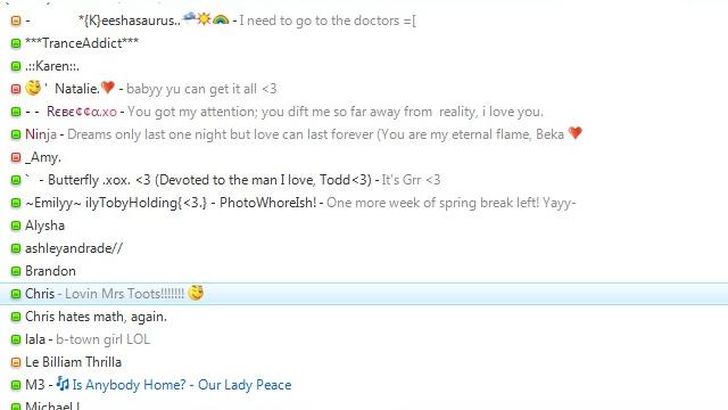Click the green status icon beside TranceAddict
The height and width of the screenshot is (410, 728).
coord(16,44)
